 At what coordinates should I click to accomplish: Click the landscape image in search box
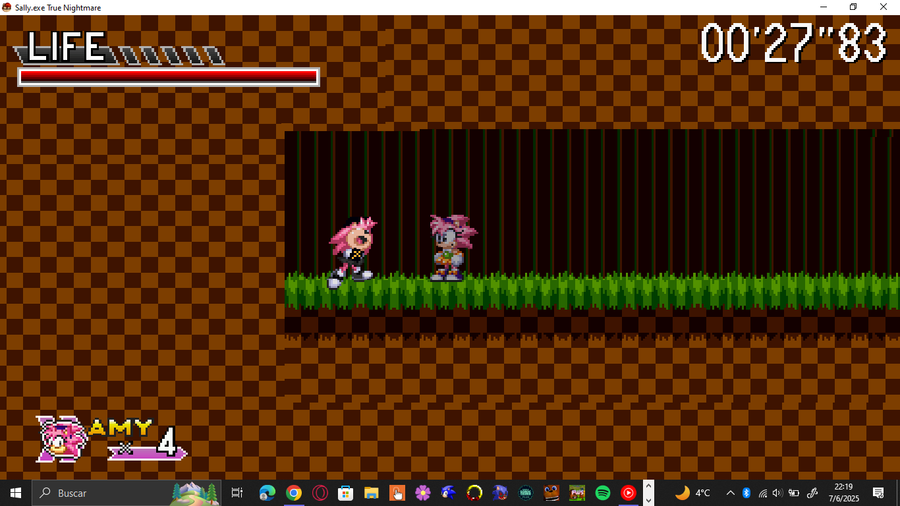click(x=195, y=493)
